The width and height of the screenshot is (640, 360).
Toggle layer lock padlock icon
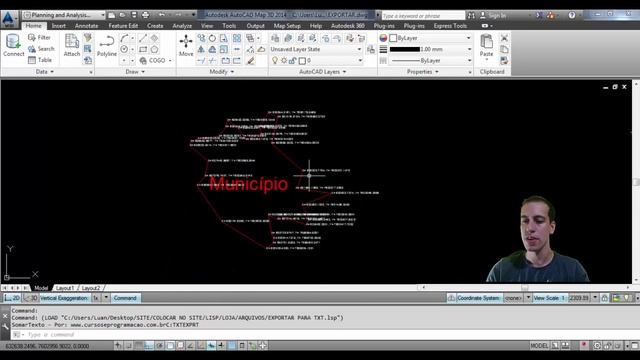(x=292, y=60)
